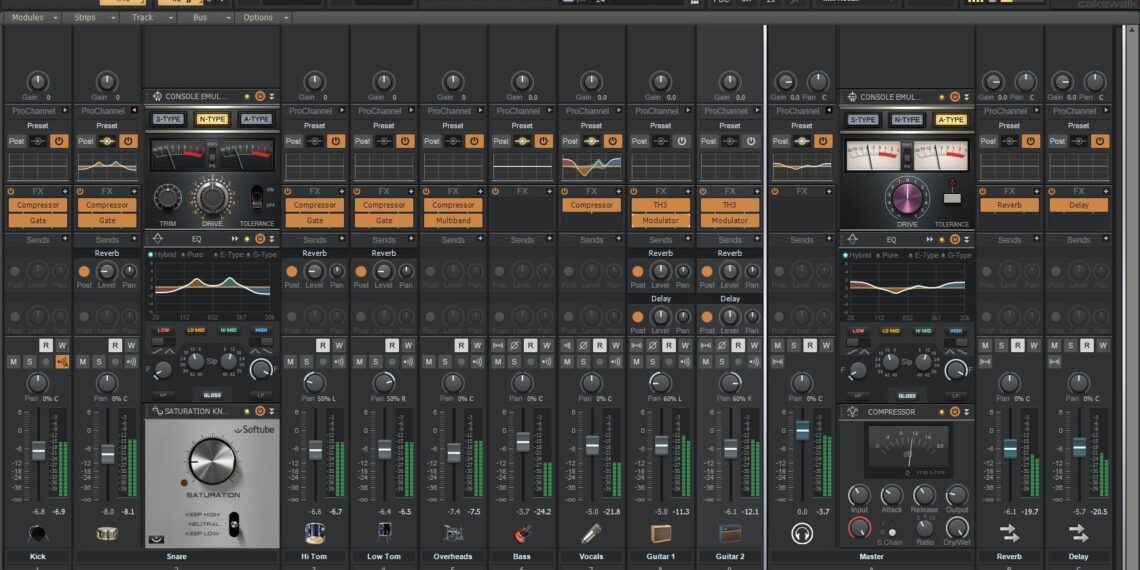The width and height of the screenshot is (1140, 570).
Task: Click the Overheads drum kit icon
Action: 453,533
